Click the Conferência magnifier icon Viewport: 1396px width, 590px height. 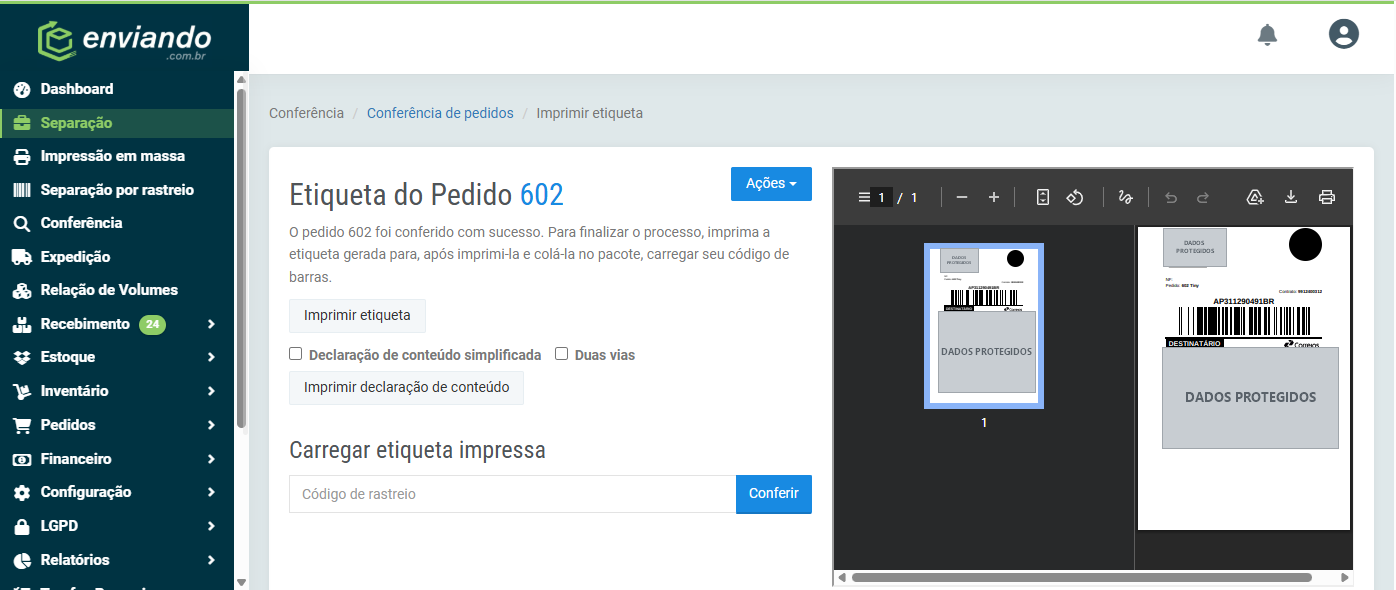point(22,224)
